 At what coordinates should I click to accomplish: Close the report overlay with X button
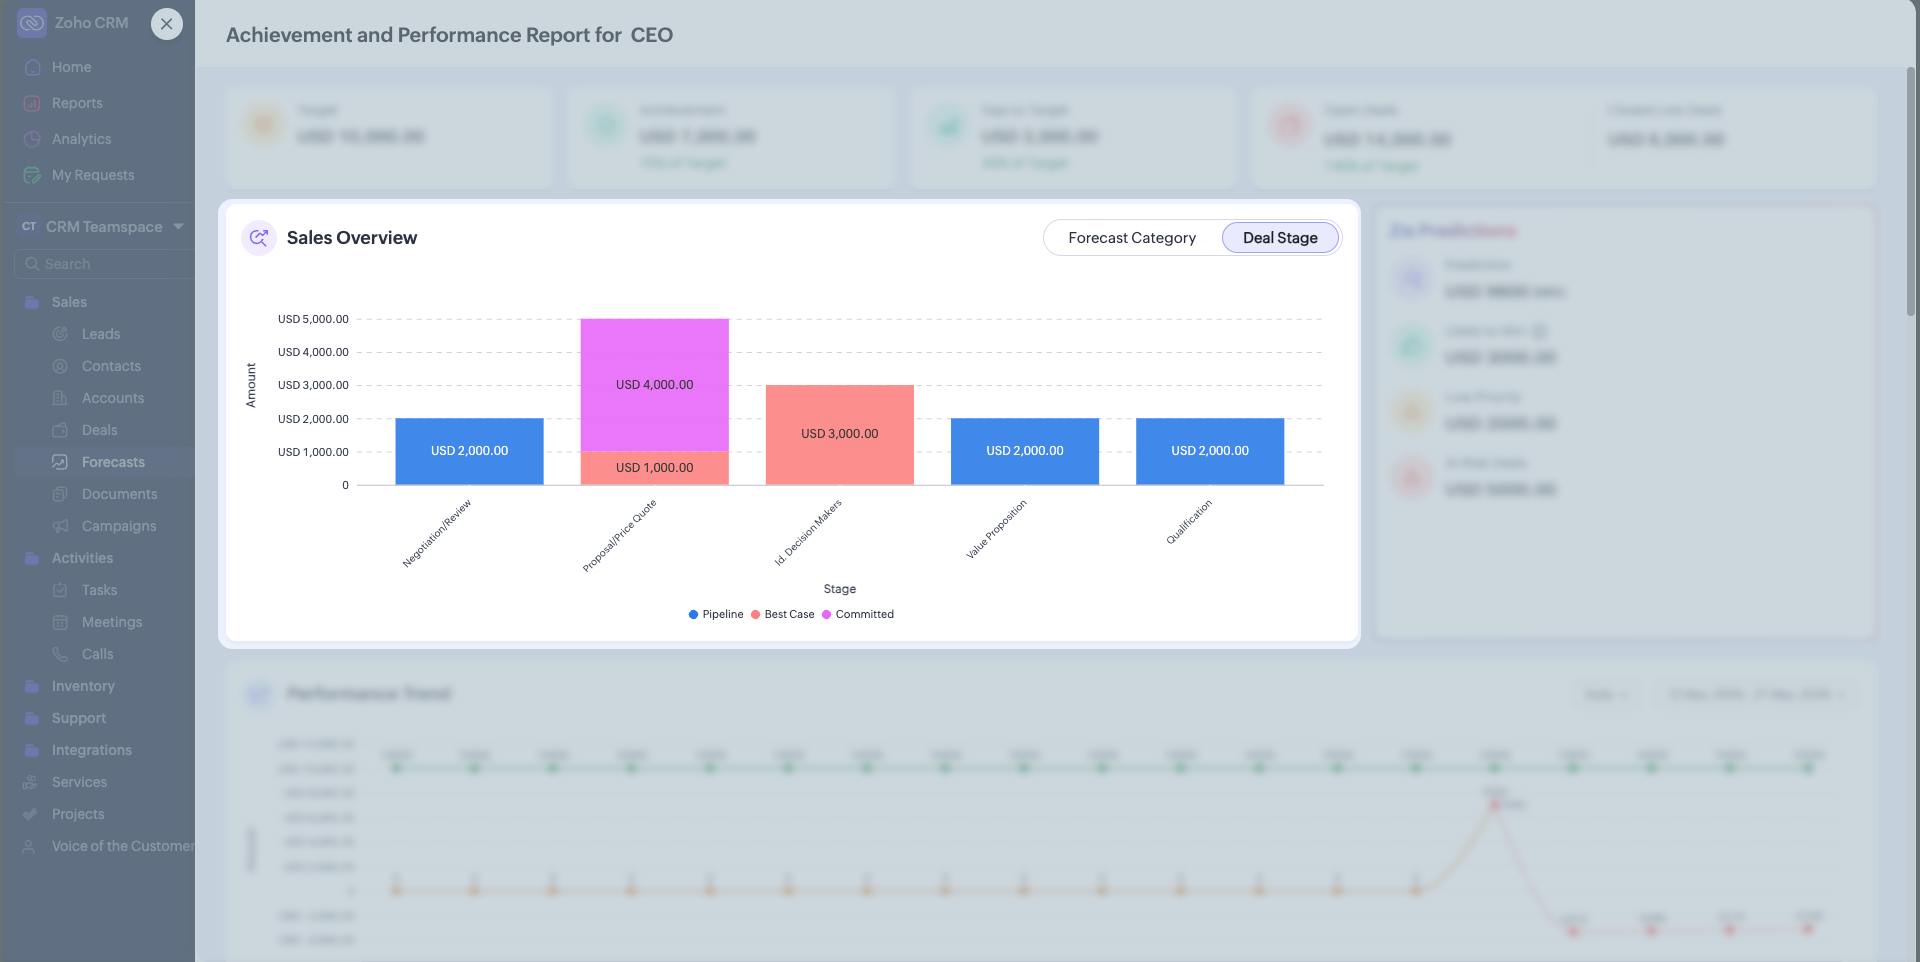(167, 24)
